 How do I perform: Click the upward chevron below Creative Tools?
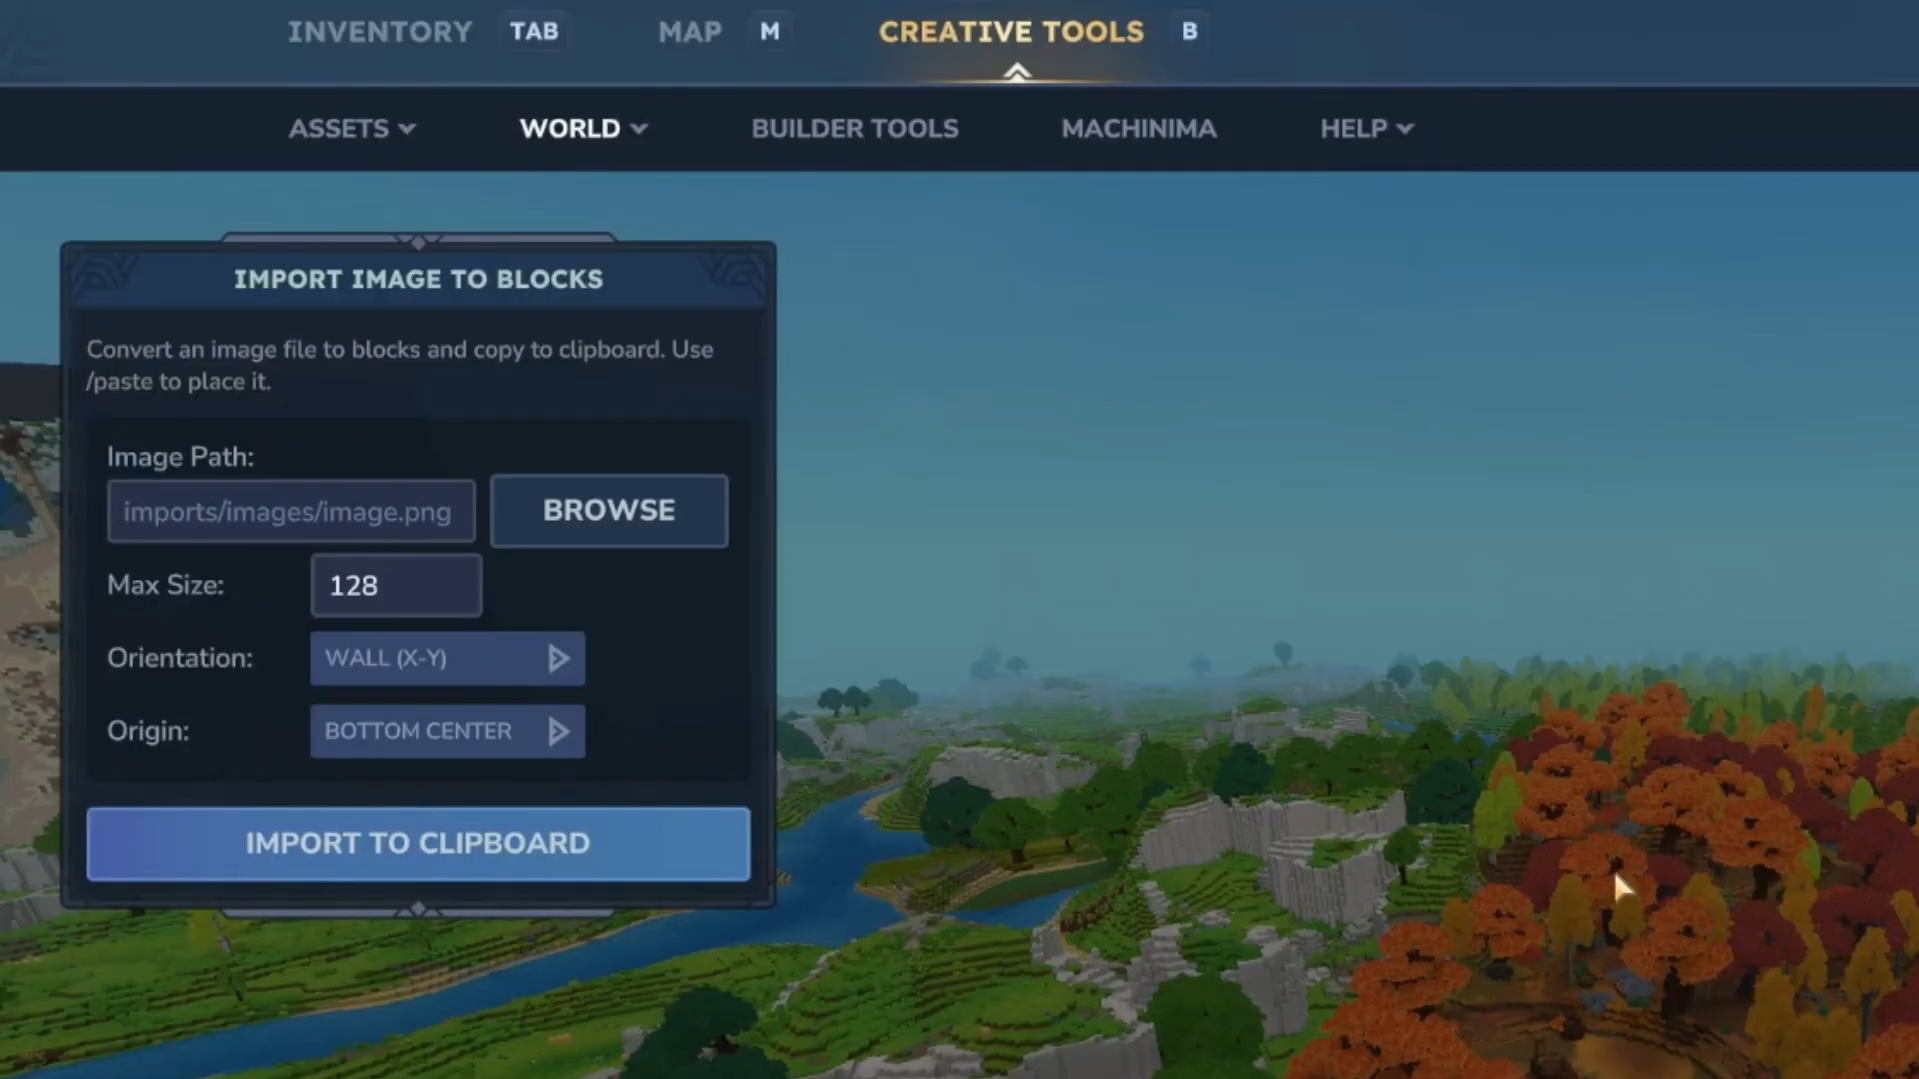pos(1016,72)
